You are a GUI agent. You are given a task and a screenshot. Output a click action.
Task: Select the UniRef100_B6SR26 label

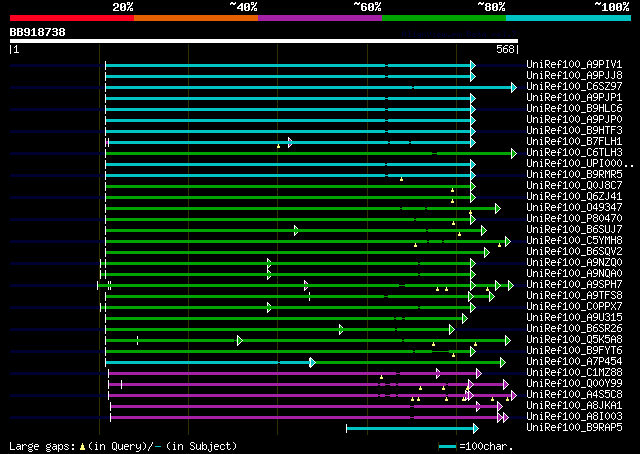pyautogui.click(x=574, y=329)
